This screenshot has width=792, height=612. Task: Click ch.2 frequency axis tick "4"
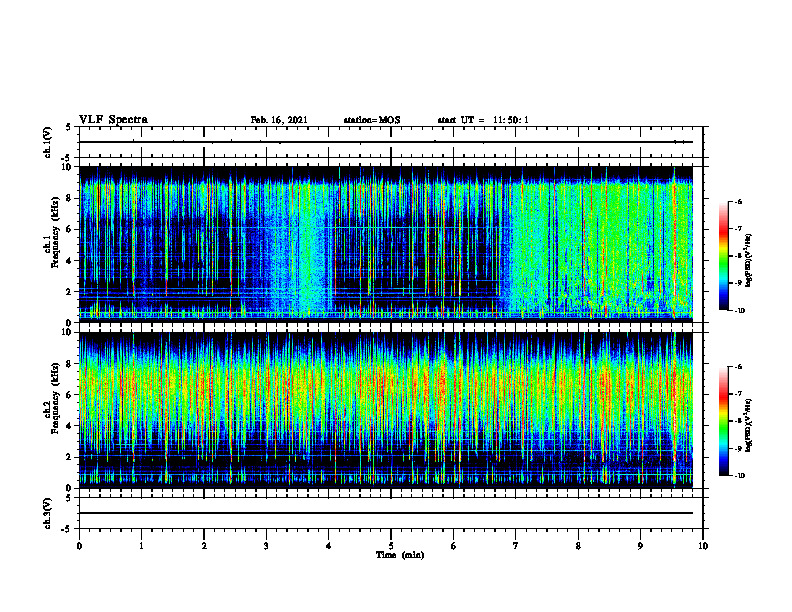coord(70,426)
